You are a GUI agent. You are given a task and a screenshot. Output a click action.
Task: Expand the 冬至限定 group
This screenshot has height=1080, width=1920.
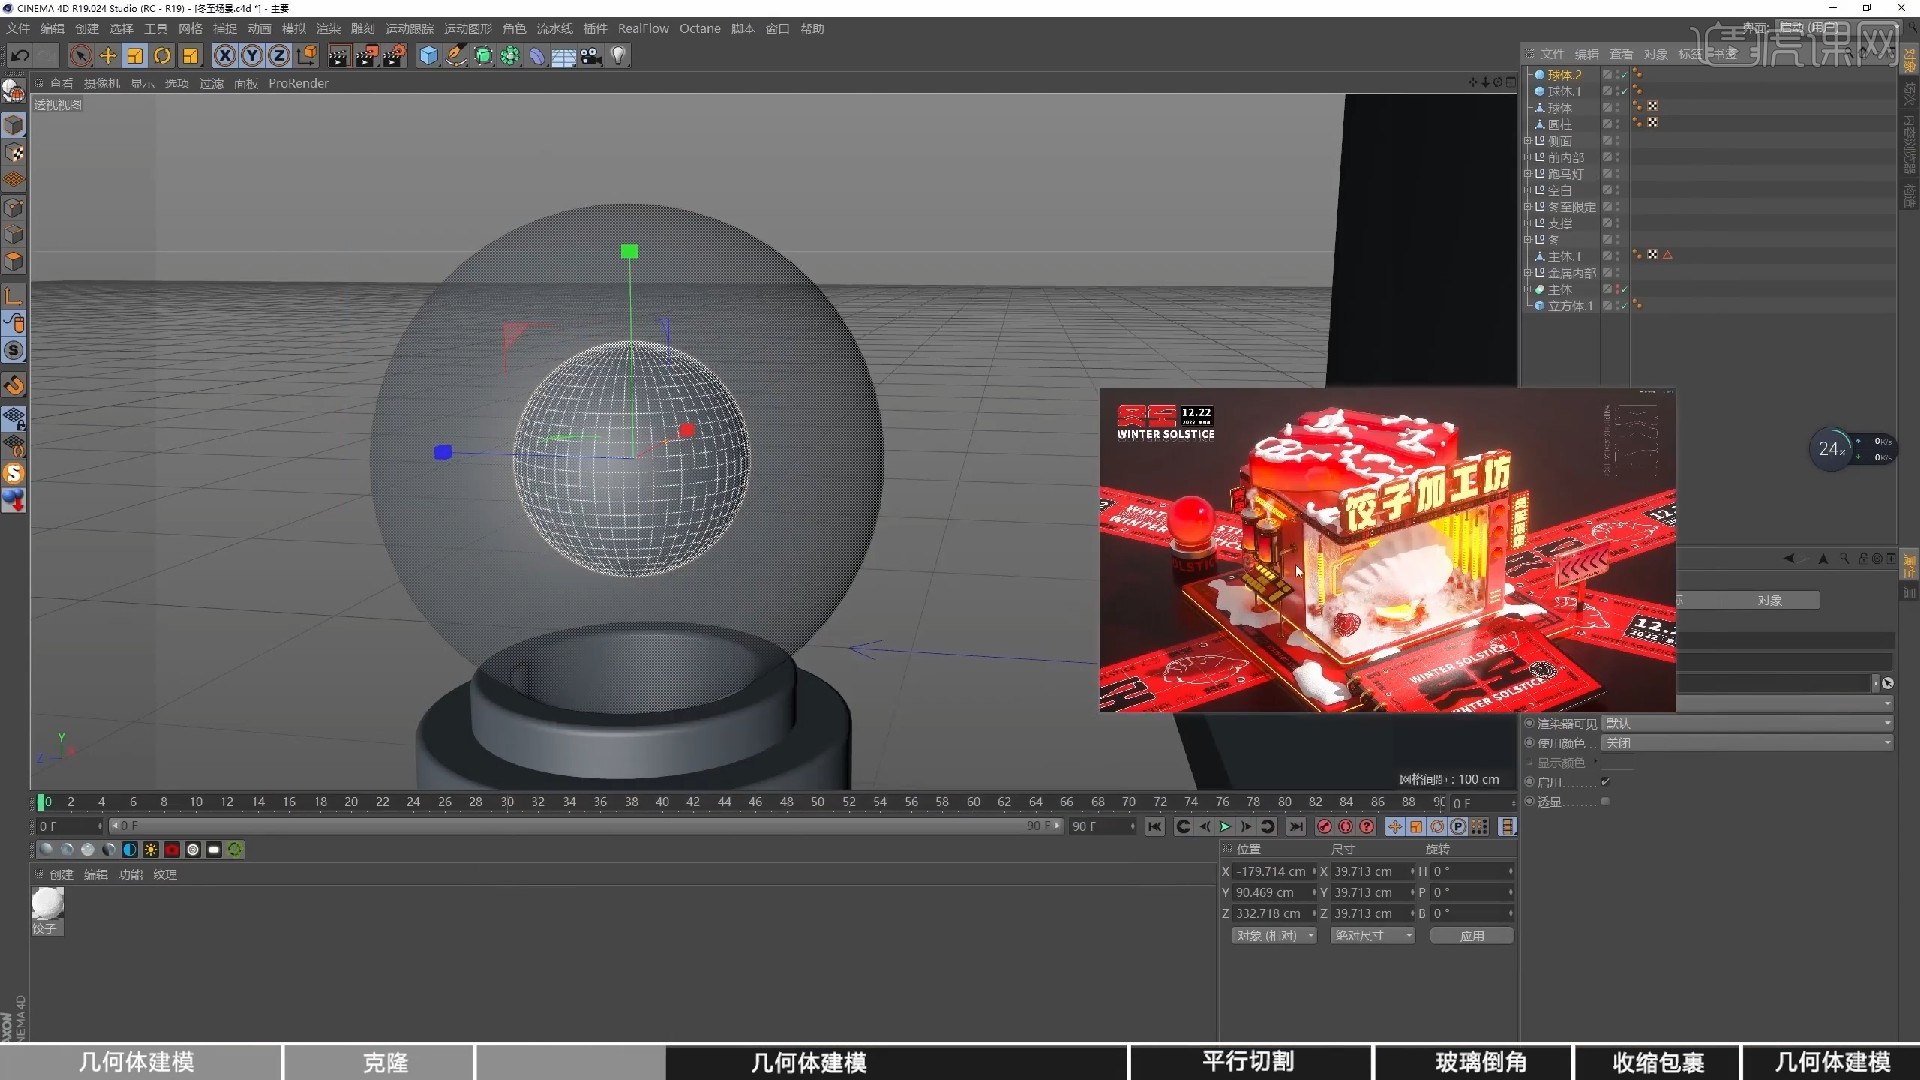(x=1527, y=207)
